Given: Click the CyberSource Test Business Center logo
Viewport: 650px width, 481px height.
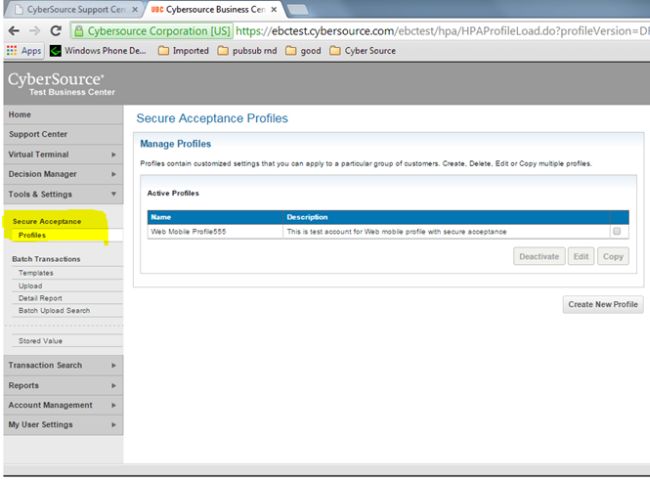Looking at the screenshot, I should 61,84.
